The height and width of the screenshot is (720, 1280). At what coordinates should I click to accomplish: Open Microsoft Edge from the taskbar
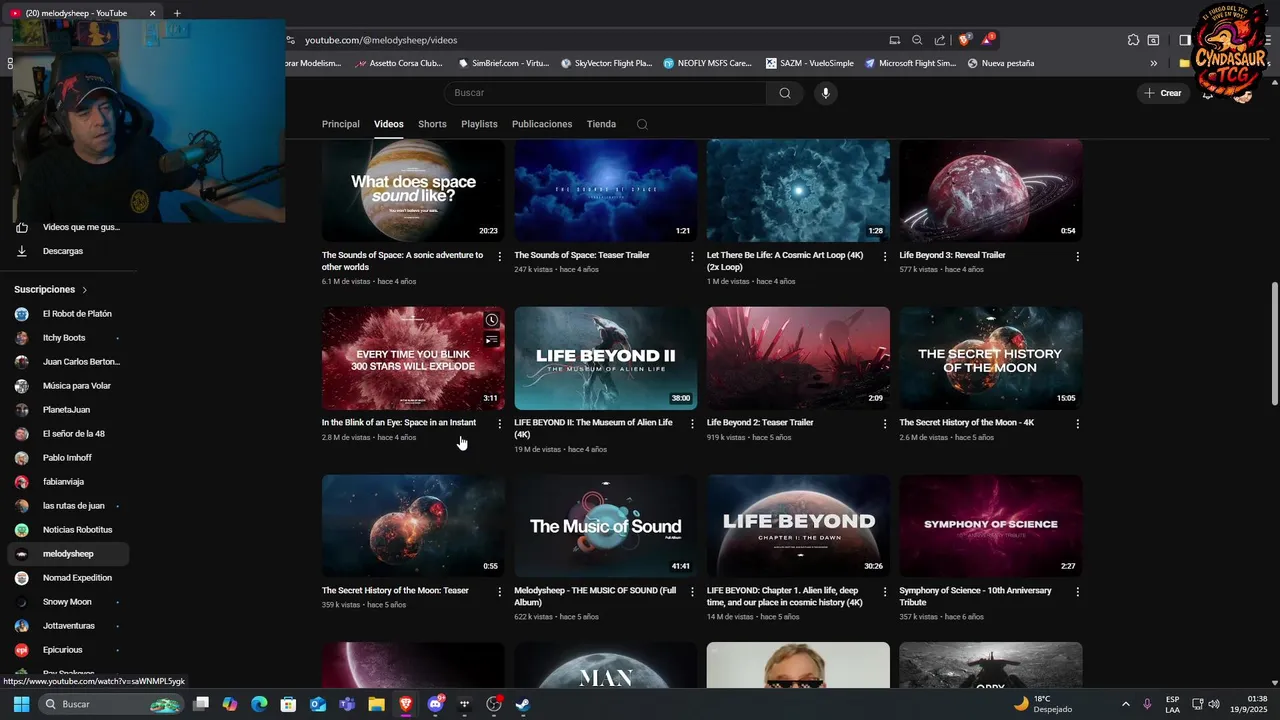point(259,704)
